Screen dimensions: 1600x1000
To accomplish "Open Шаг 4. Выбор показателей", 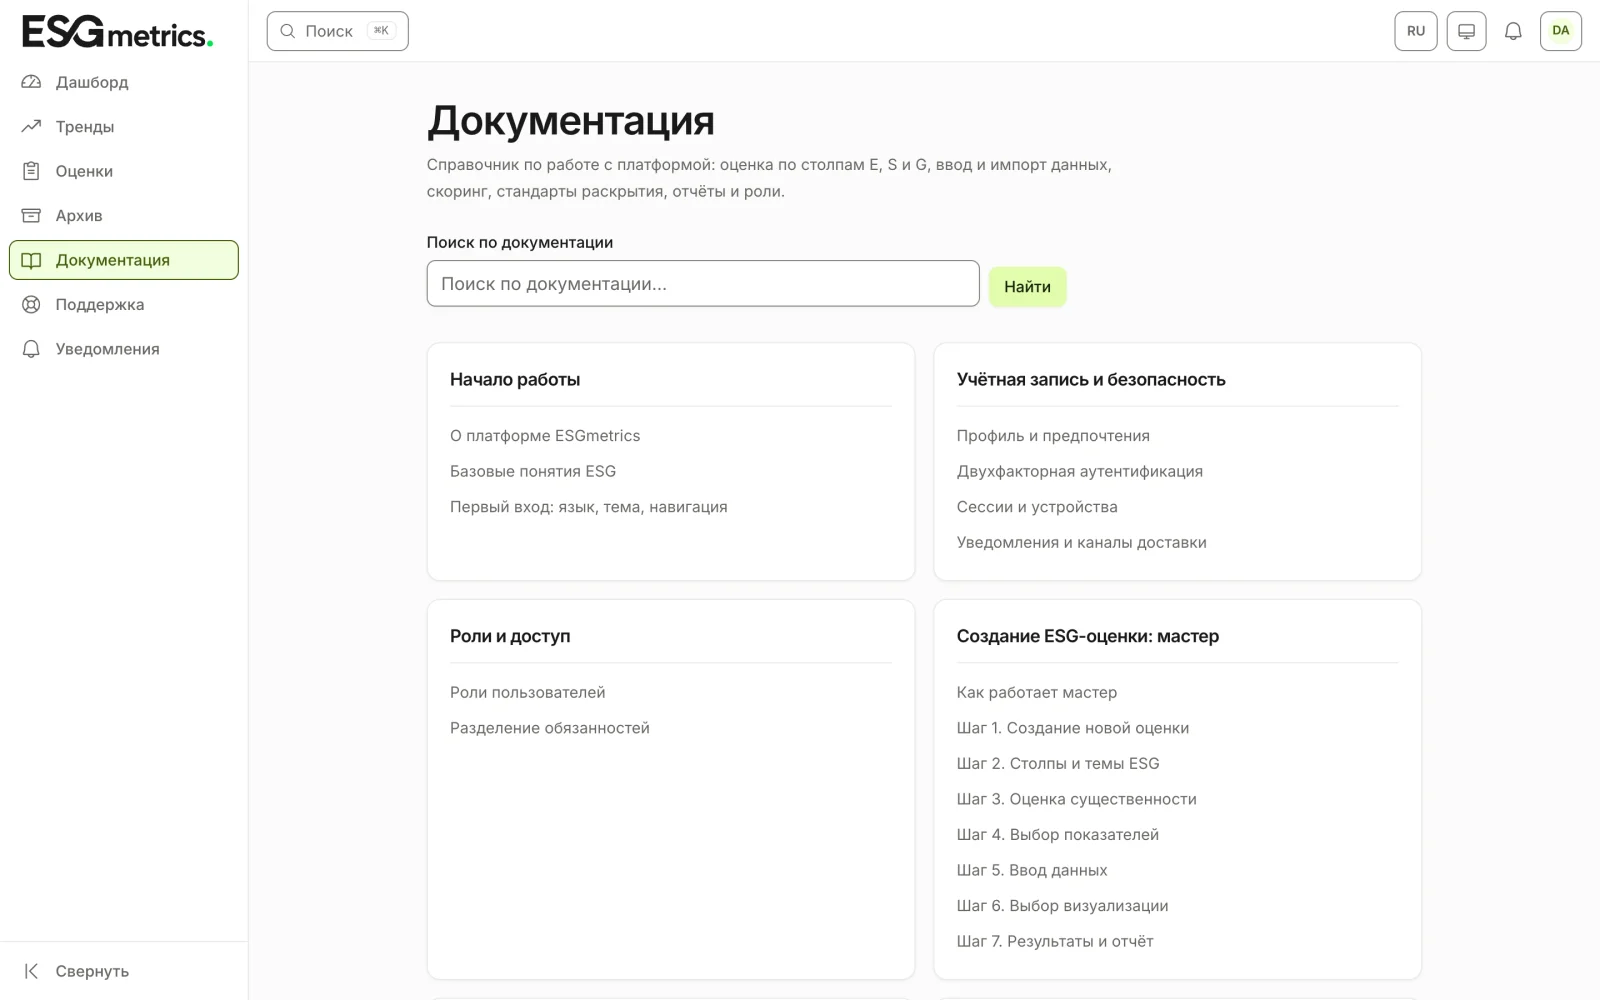I will tap(1058, 834).
